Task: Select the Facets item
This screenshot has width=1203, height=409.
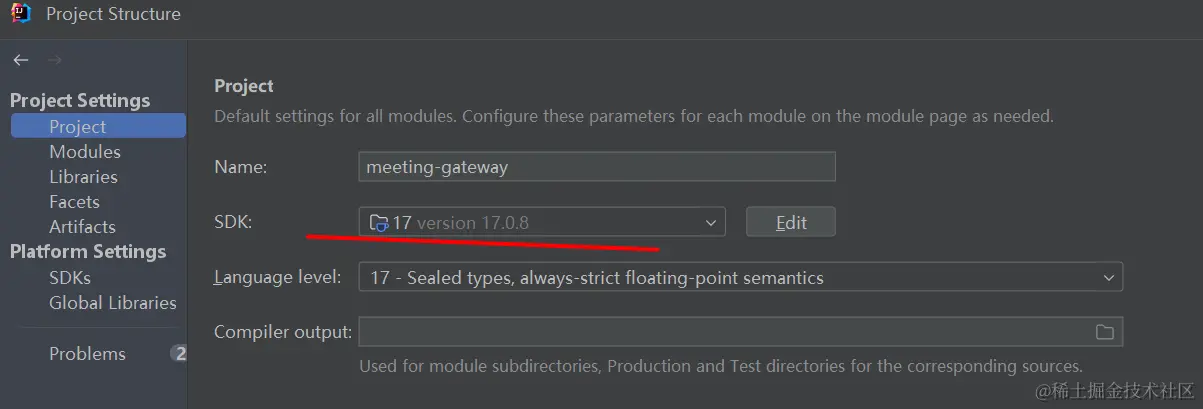Action: pos(74,201)
